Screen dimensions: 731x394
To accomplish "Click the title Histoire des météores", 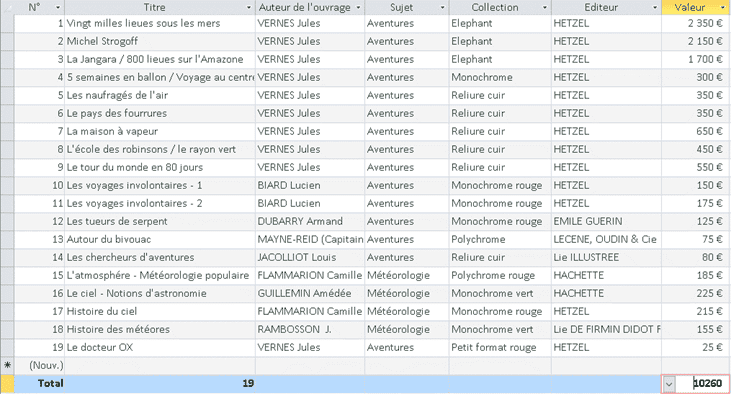I will (x=118, y=329).
